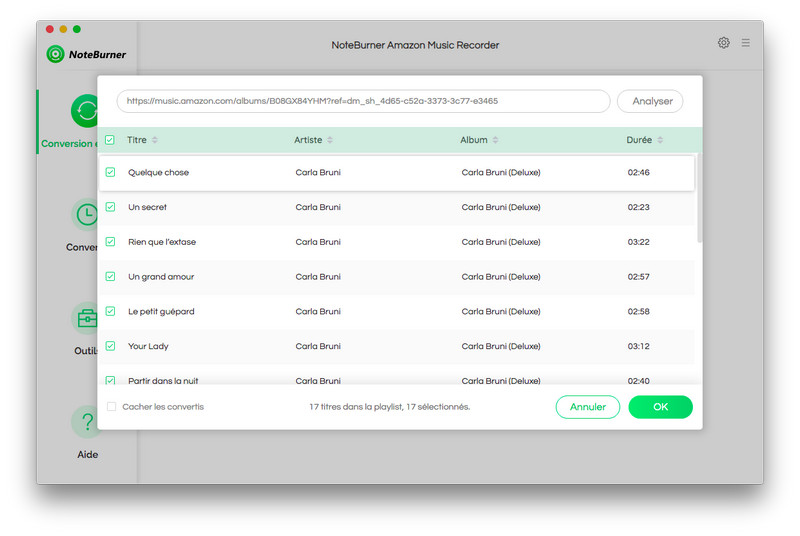Select the Conversion sidebar label
The height and width of the screenshot is (536, 800).
click(69, 144)
